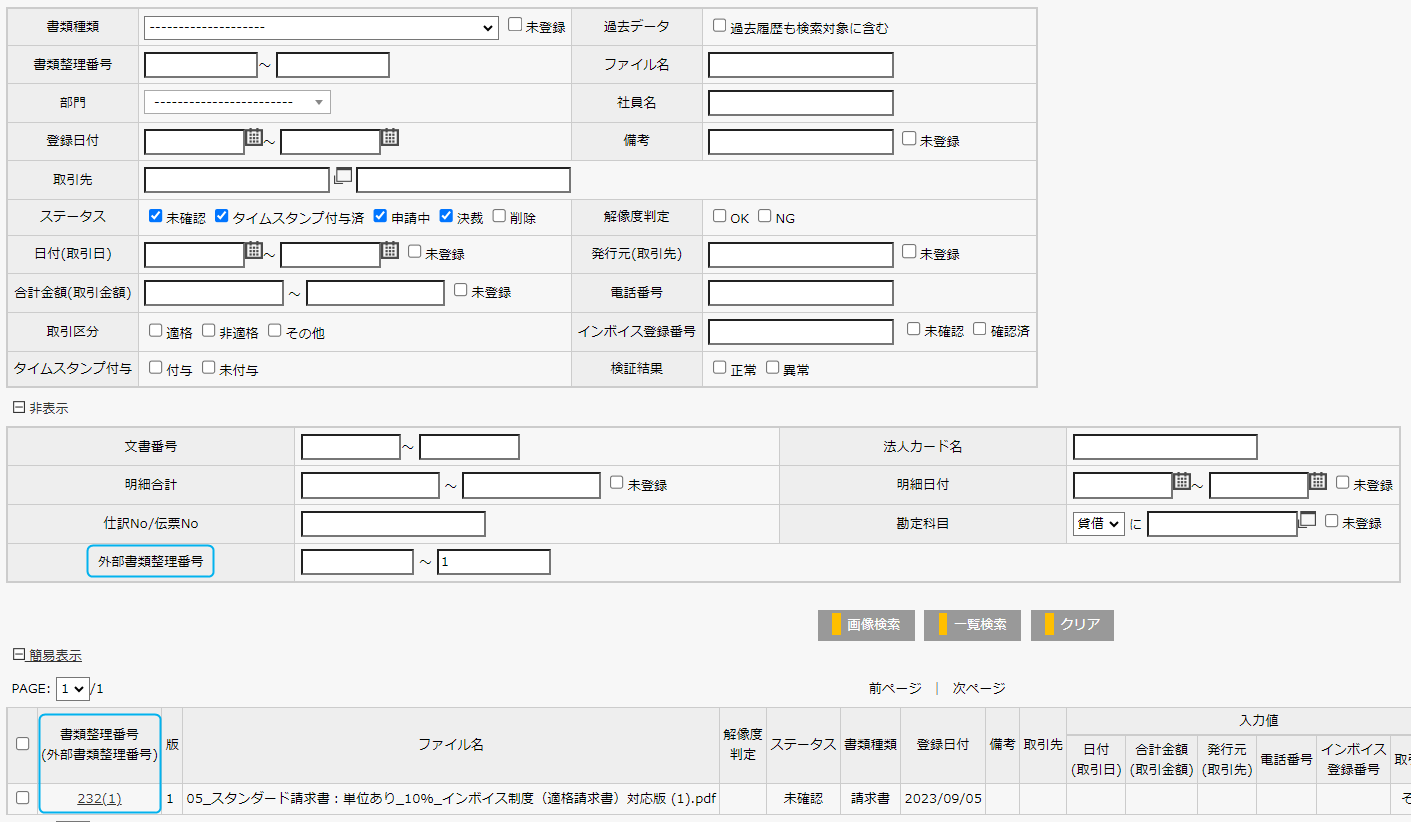Check 適格 under 取引区分

pyautogui.click(x=156, y=330)
